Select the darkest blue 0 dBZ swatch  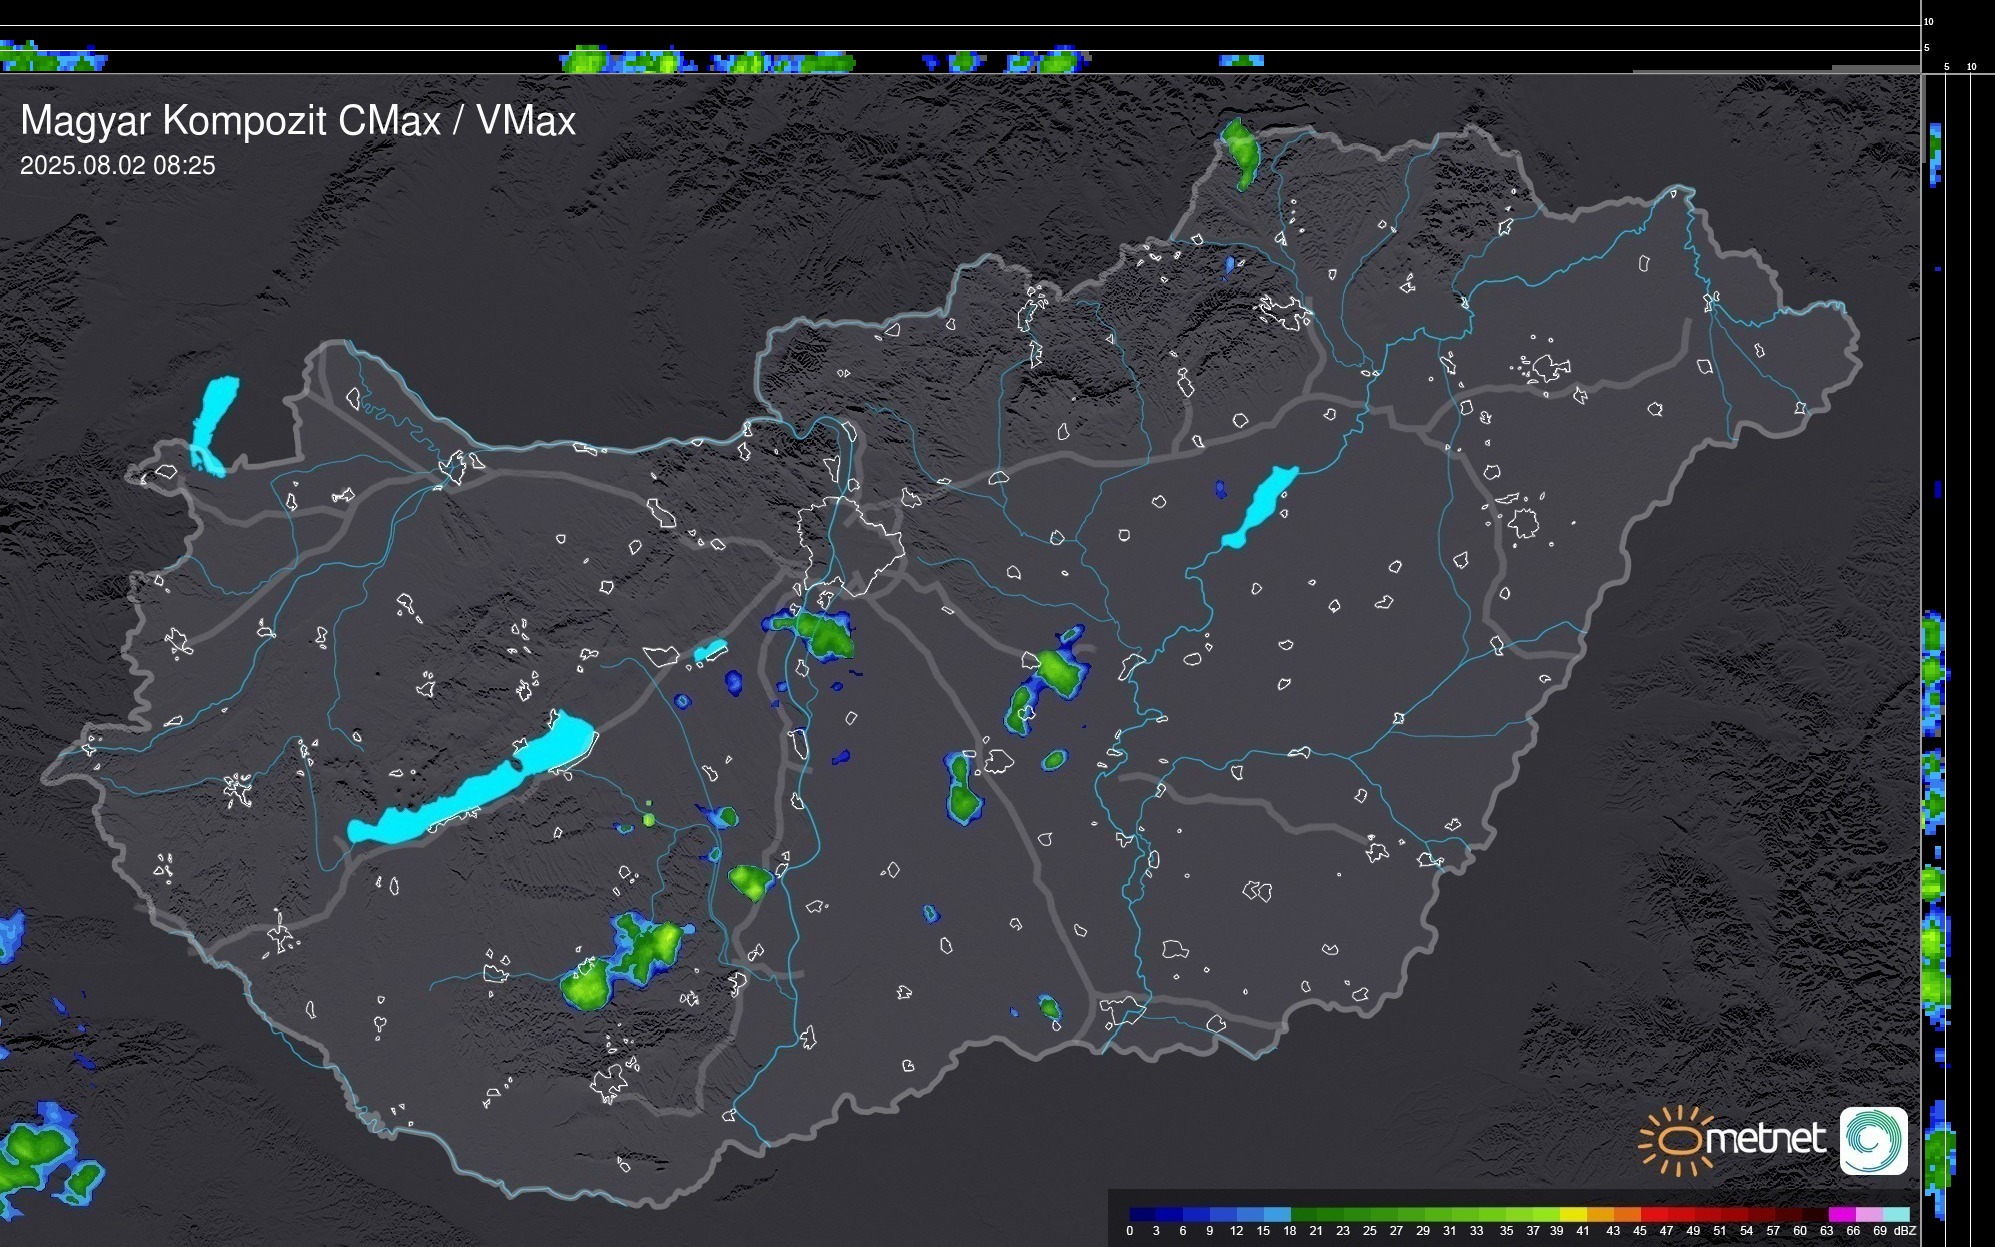[x=1142, y=1214]
